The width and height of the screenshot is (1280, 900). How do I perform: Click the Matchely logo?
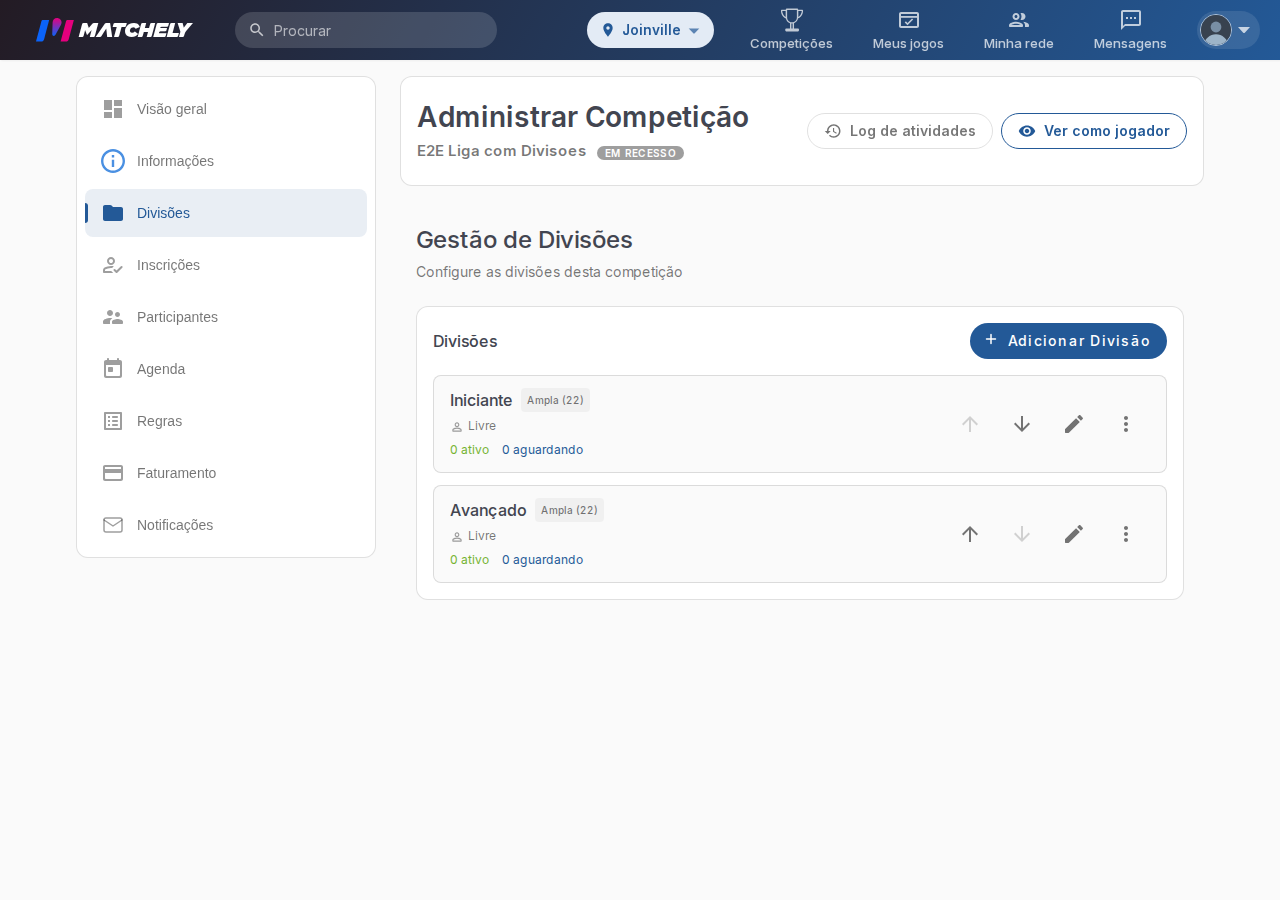[114, 30]
